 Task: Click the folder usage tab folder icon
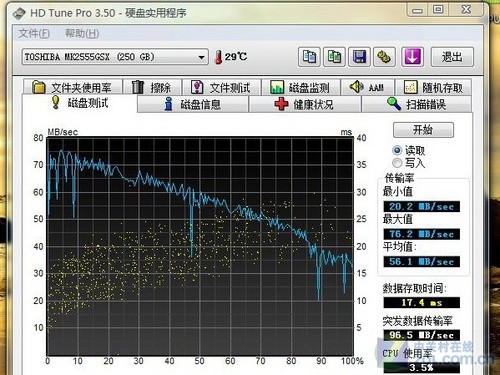pyautogui.click(x=39, y=87)
